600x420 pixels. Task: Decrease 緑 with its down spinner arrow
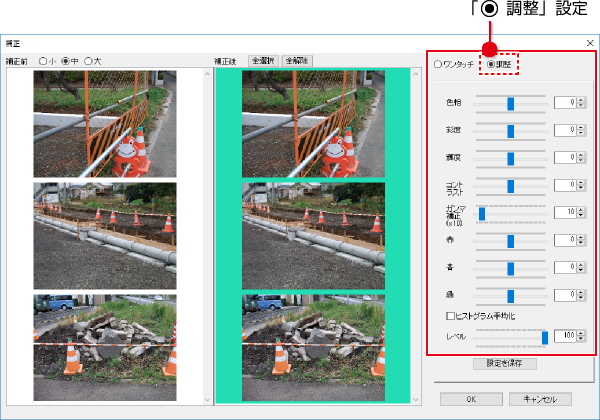581,297
